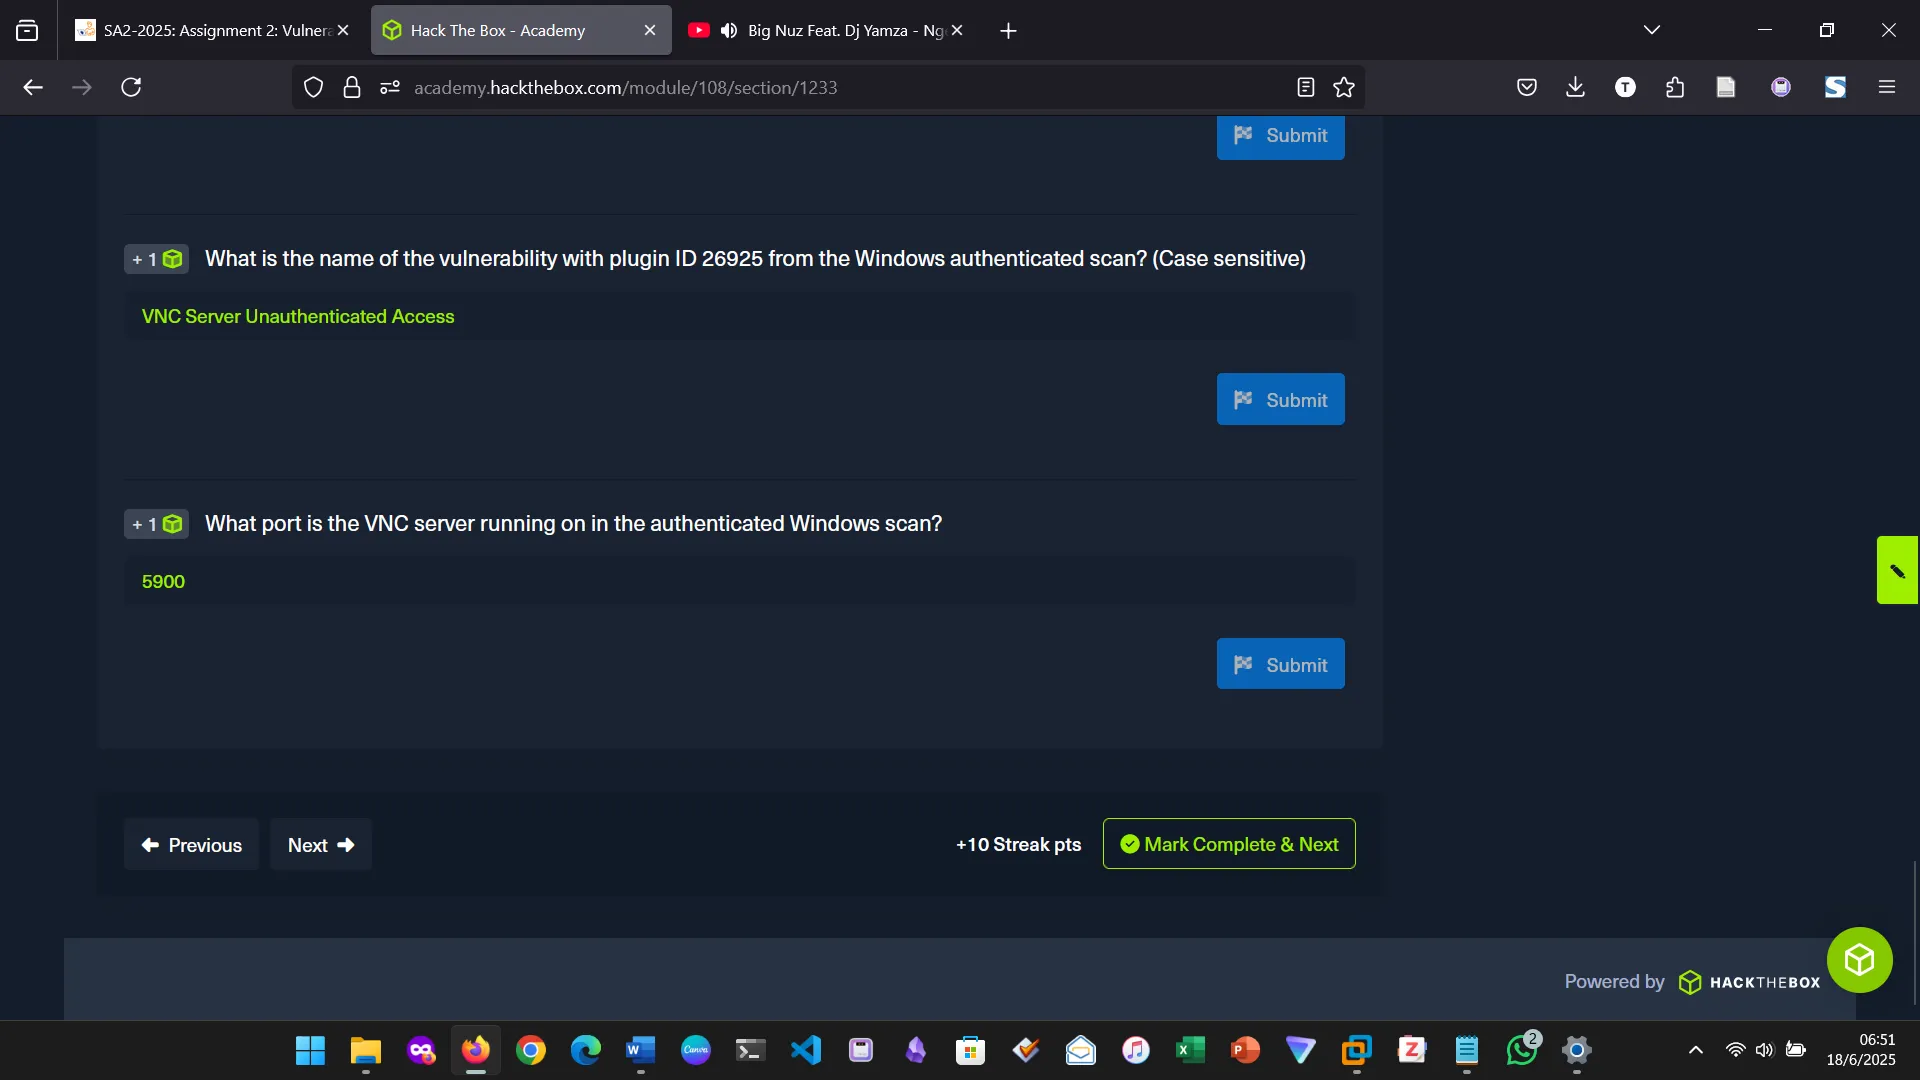Open the Firefox downloads icon
The height and width of the screenshot is (1080, 1920).
click(x=1575, y=87)
